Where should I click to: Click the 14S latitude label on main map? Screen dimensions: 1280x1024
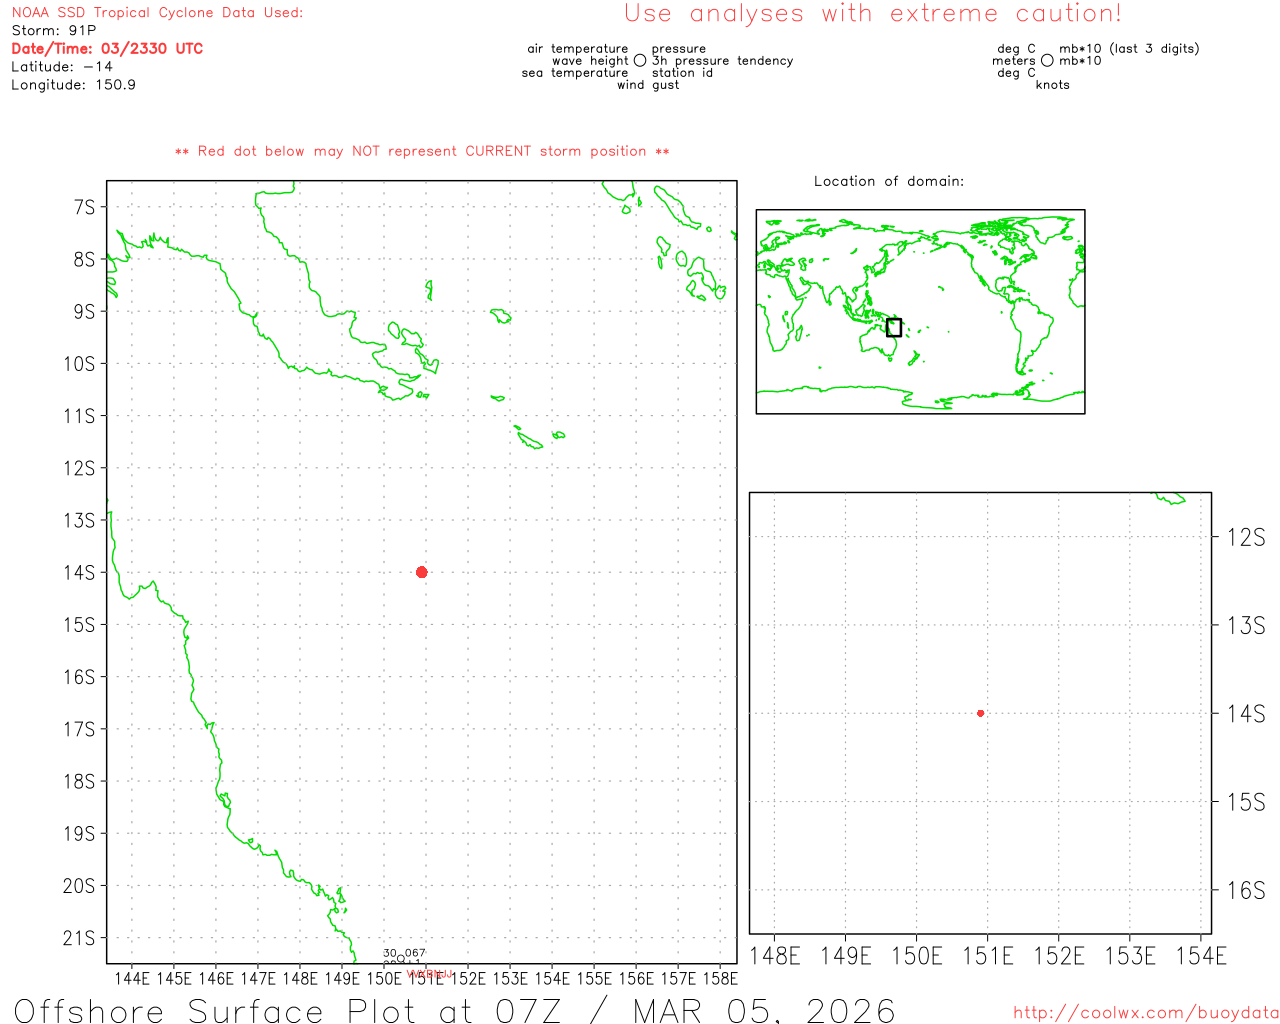click(79, 572)
